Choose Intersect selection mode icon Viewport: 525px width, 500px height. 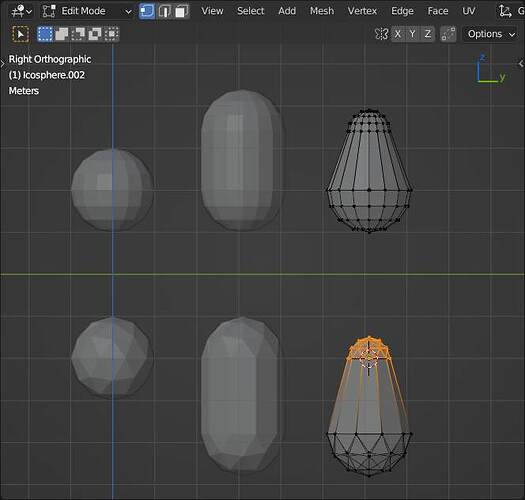[111, 34]
